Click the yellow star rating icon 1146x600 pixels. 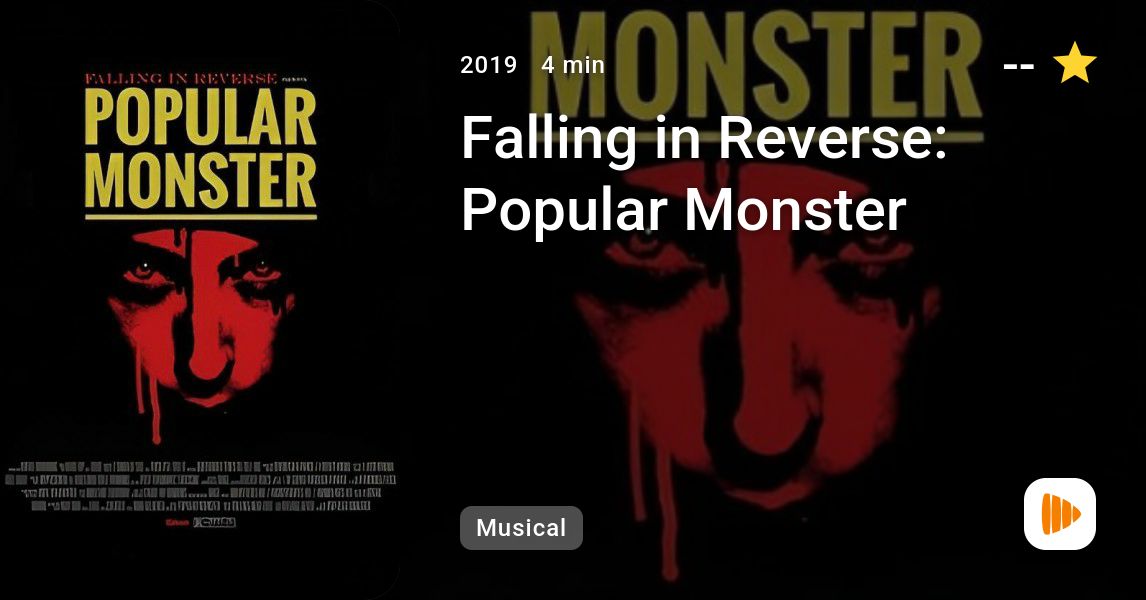(1074, 63)
